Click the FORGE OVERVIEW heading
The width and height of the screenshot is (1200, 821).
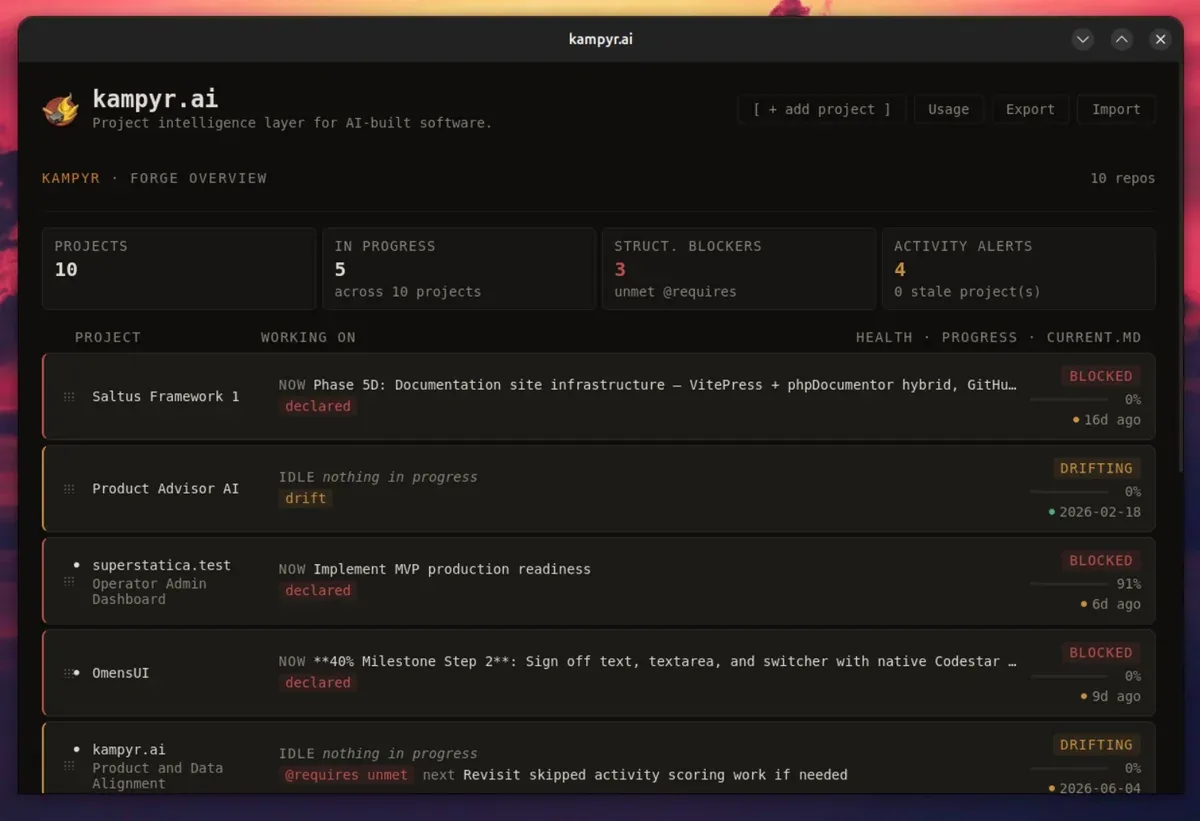(198, 178)
